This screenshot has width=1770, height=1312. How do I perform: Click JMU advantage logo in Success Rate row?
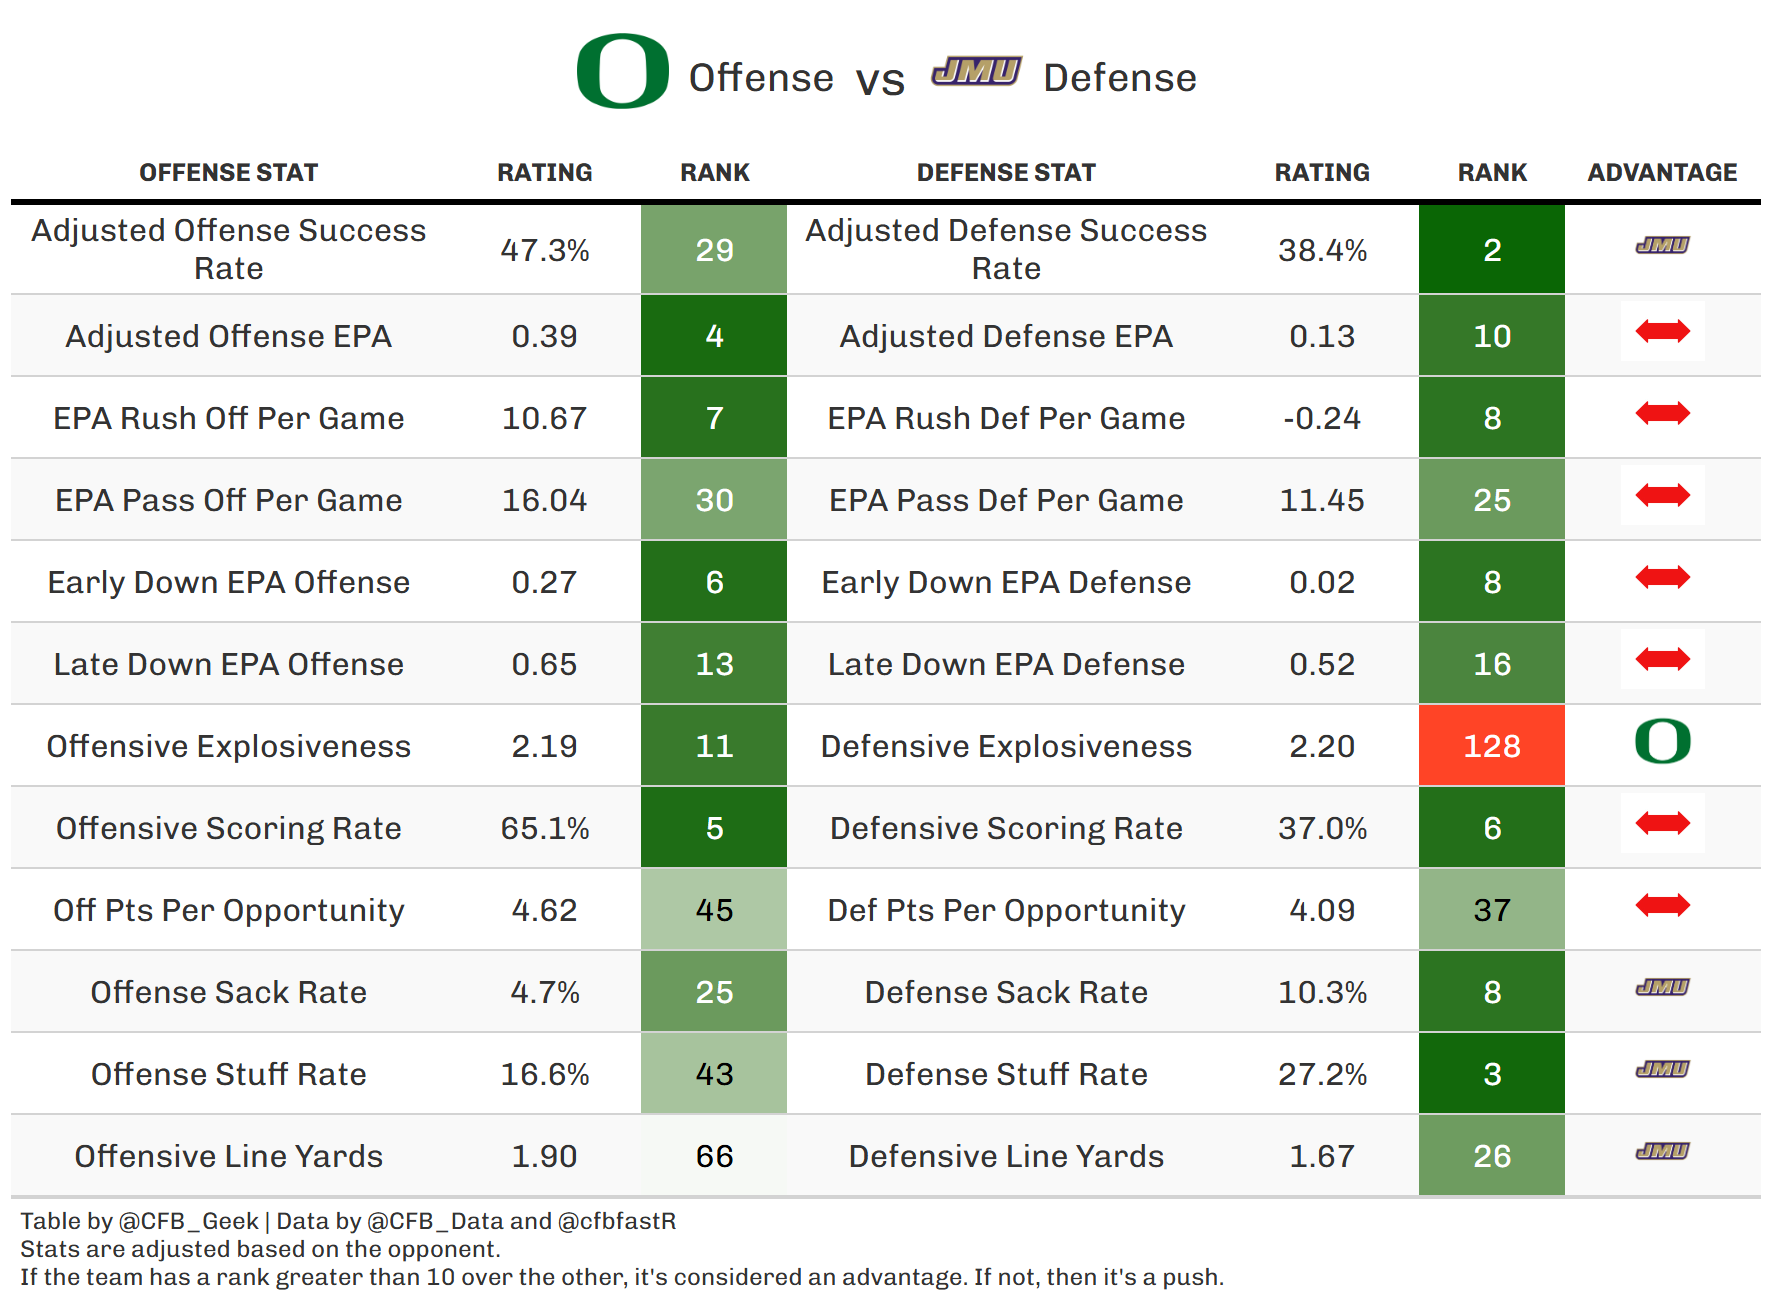[1662, 245]
